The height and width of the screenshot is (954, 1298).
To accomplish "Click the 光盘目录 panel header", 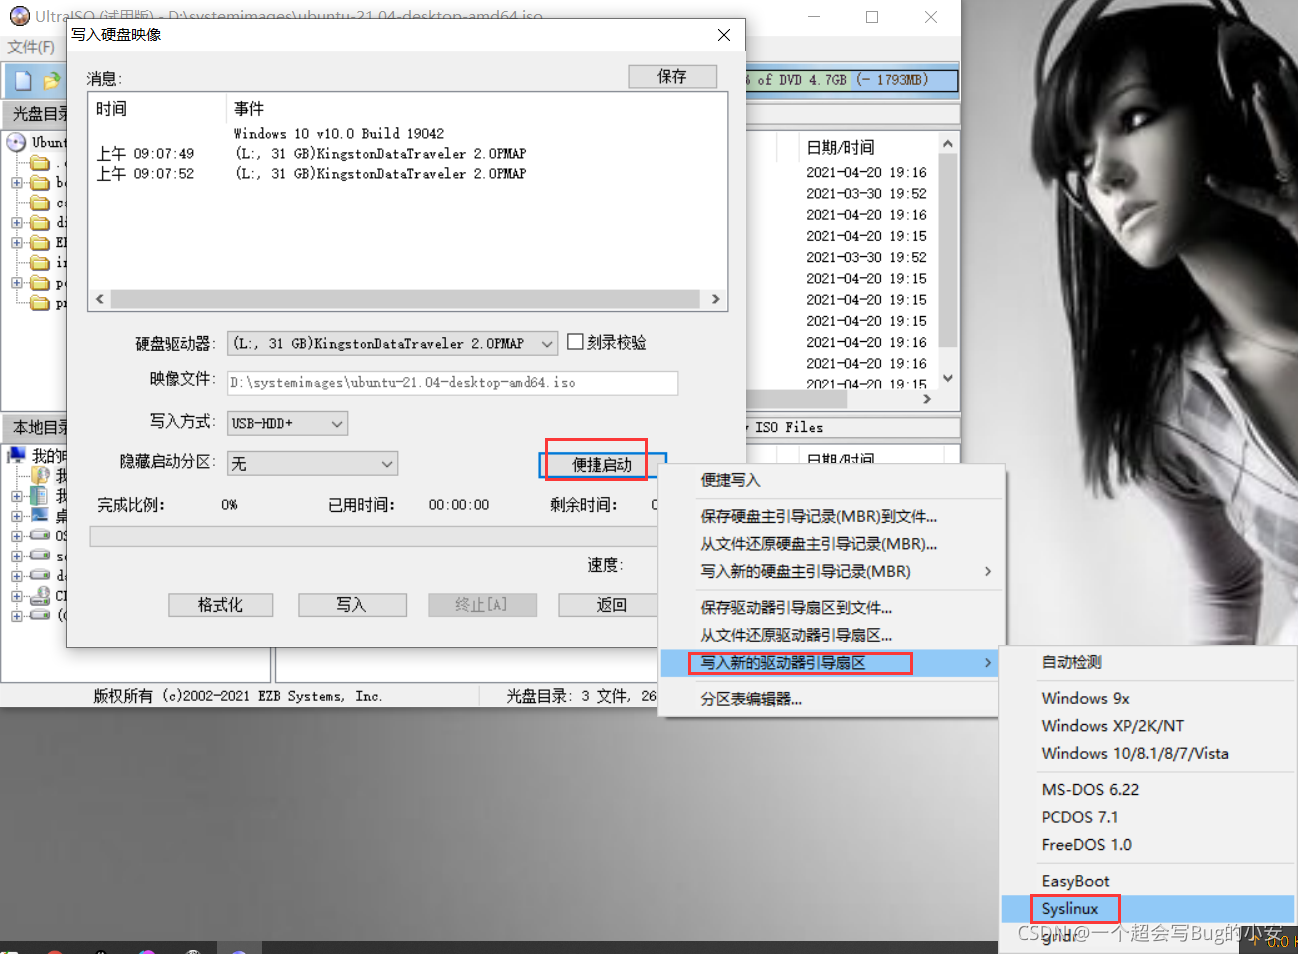I will (38, 114).
